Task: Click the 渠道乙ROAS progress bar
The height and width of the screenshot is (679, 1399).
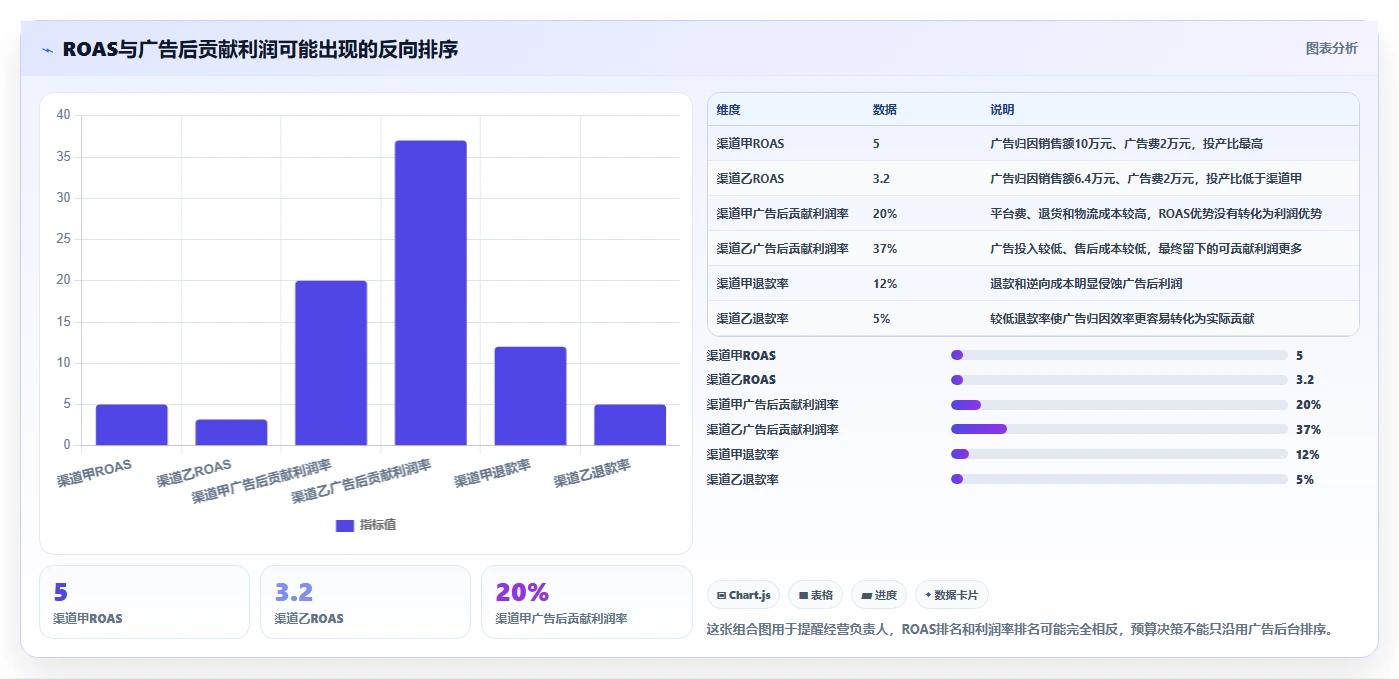Action: click(1119, 380)
